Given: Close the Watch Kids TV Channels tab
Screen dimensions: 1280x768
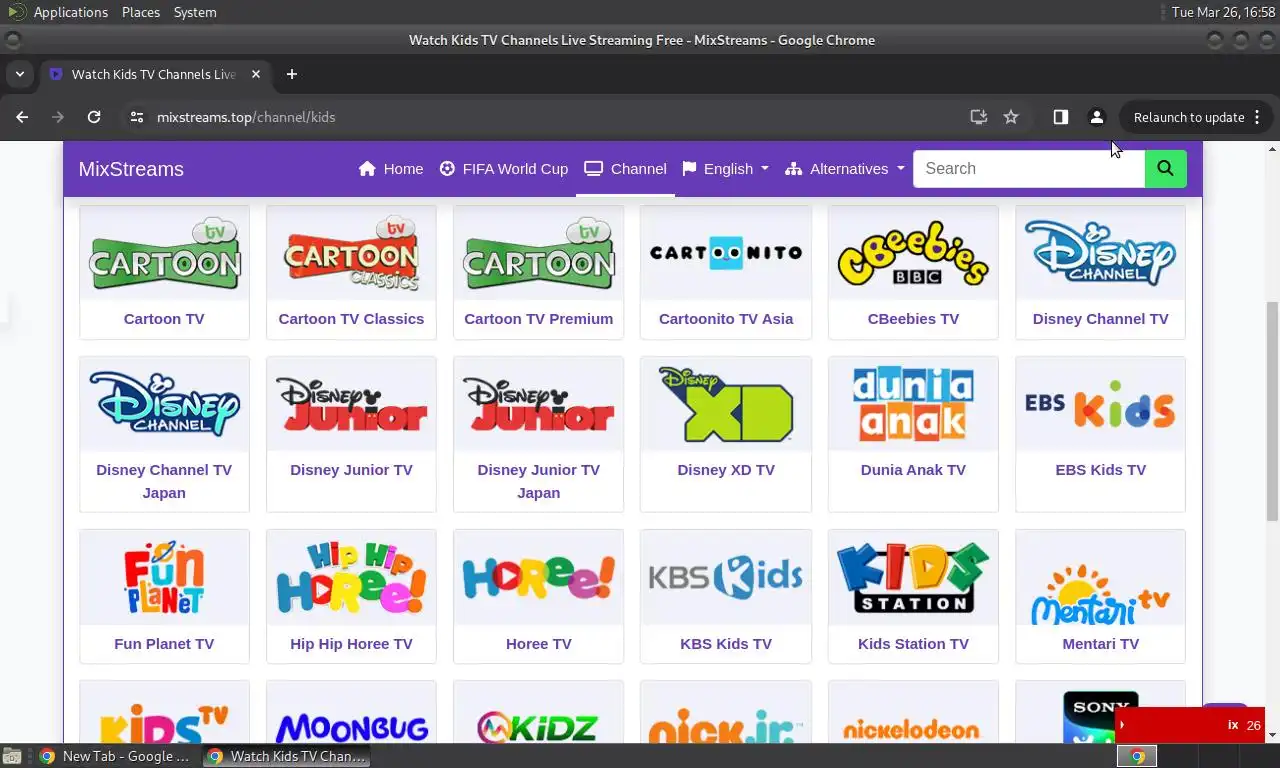Looking at the screenshot, I should [256, 74].
